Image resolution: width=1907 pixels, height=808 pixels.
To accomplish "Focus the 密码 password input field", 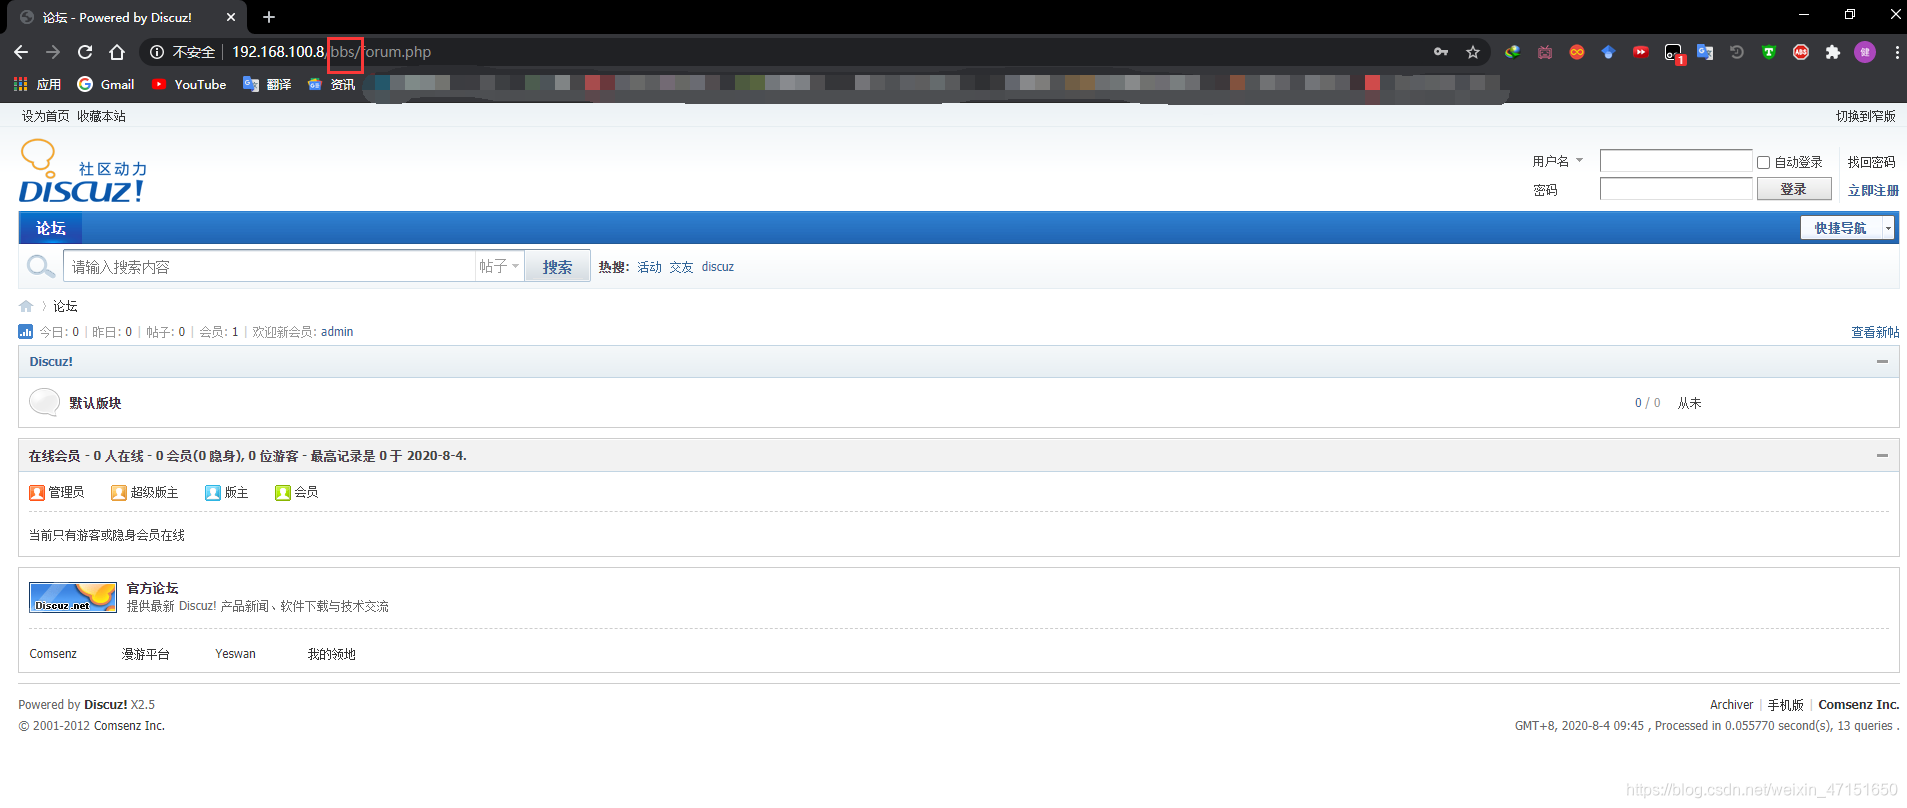I will (1676, 189).
